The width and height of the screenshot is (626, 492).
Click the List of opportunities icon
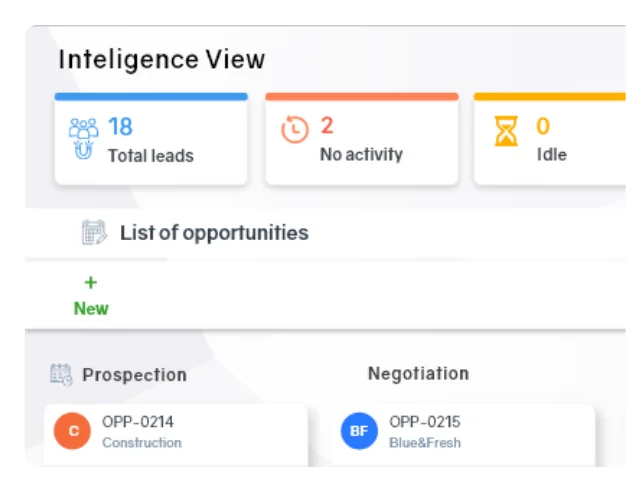click(94, 233)
